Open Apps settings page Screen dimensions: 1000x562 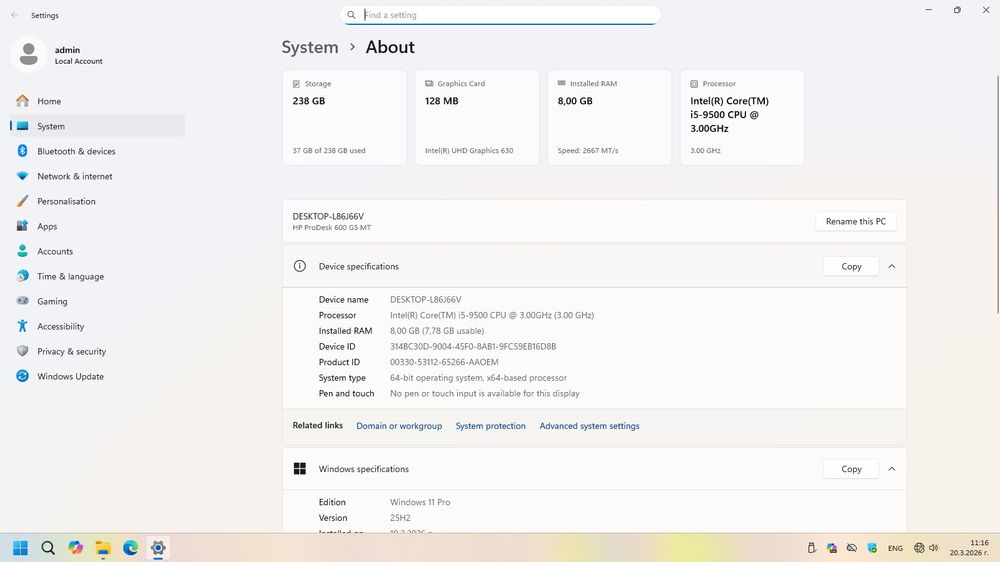[x=97, y=226]
